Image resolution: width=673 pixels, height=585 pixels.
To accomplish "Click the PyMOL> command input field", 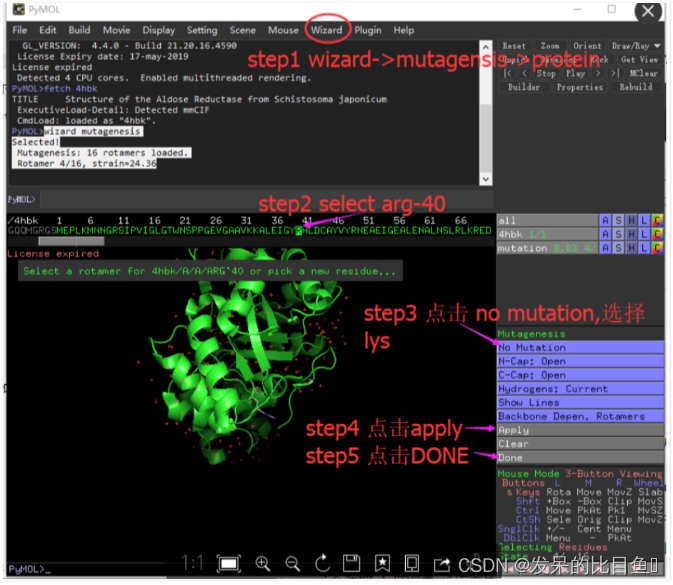I will point(266,200).
